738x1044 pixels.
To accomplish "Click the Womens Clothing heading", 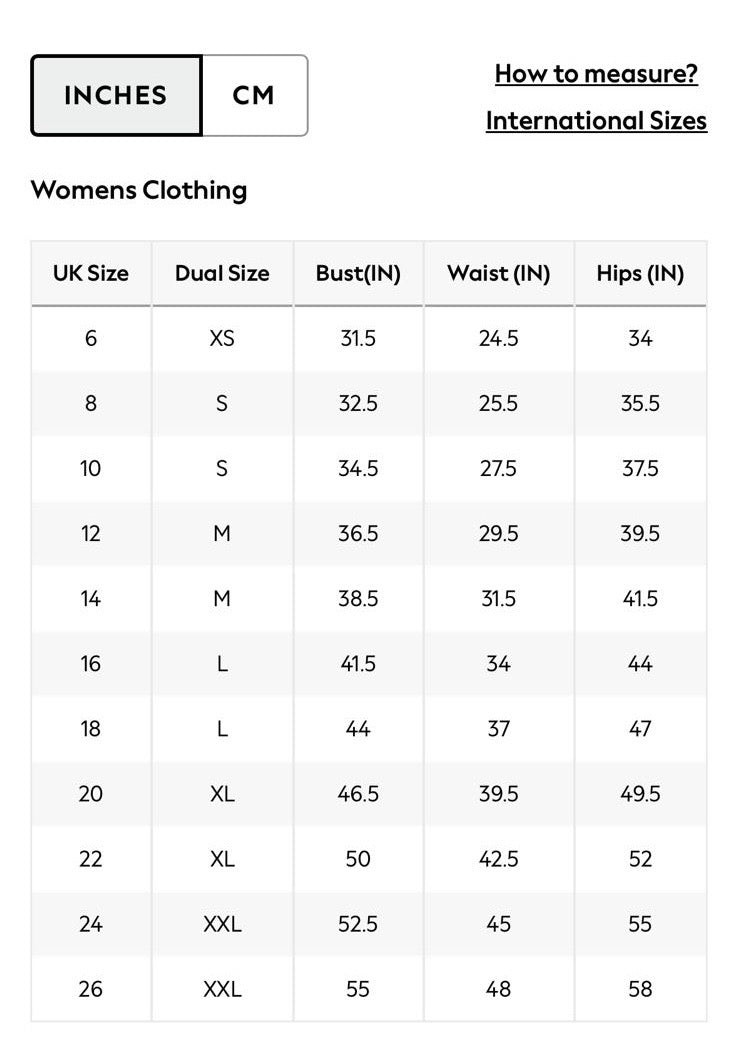I will click(x=139, y=190).
